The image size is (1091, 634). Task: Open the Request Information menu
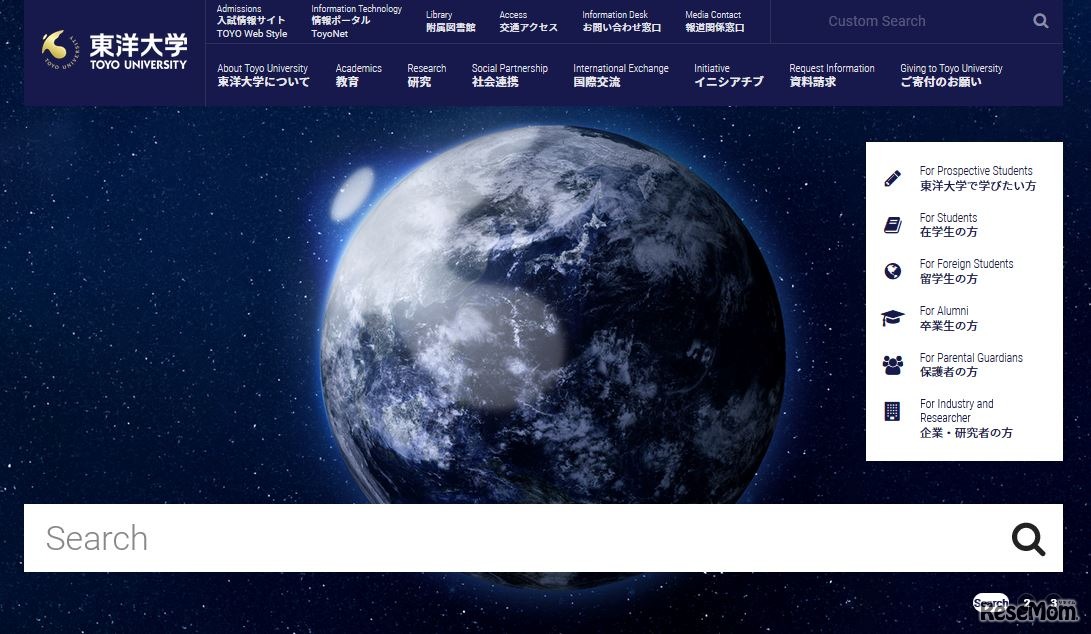[x=831, y=75]
